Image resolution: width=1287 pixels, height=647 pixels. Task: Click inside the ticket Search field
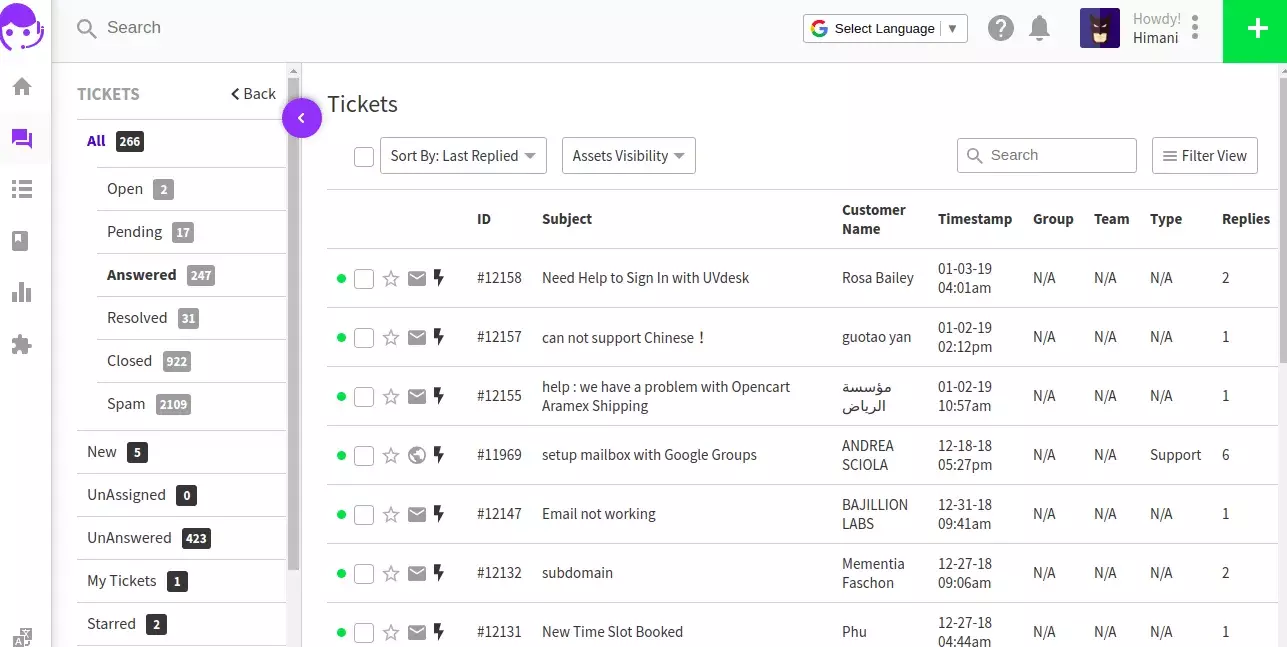click(1046, 155)
